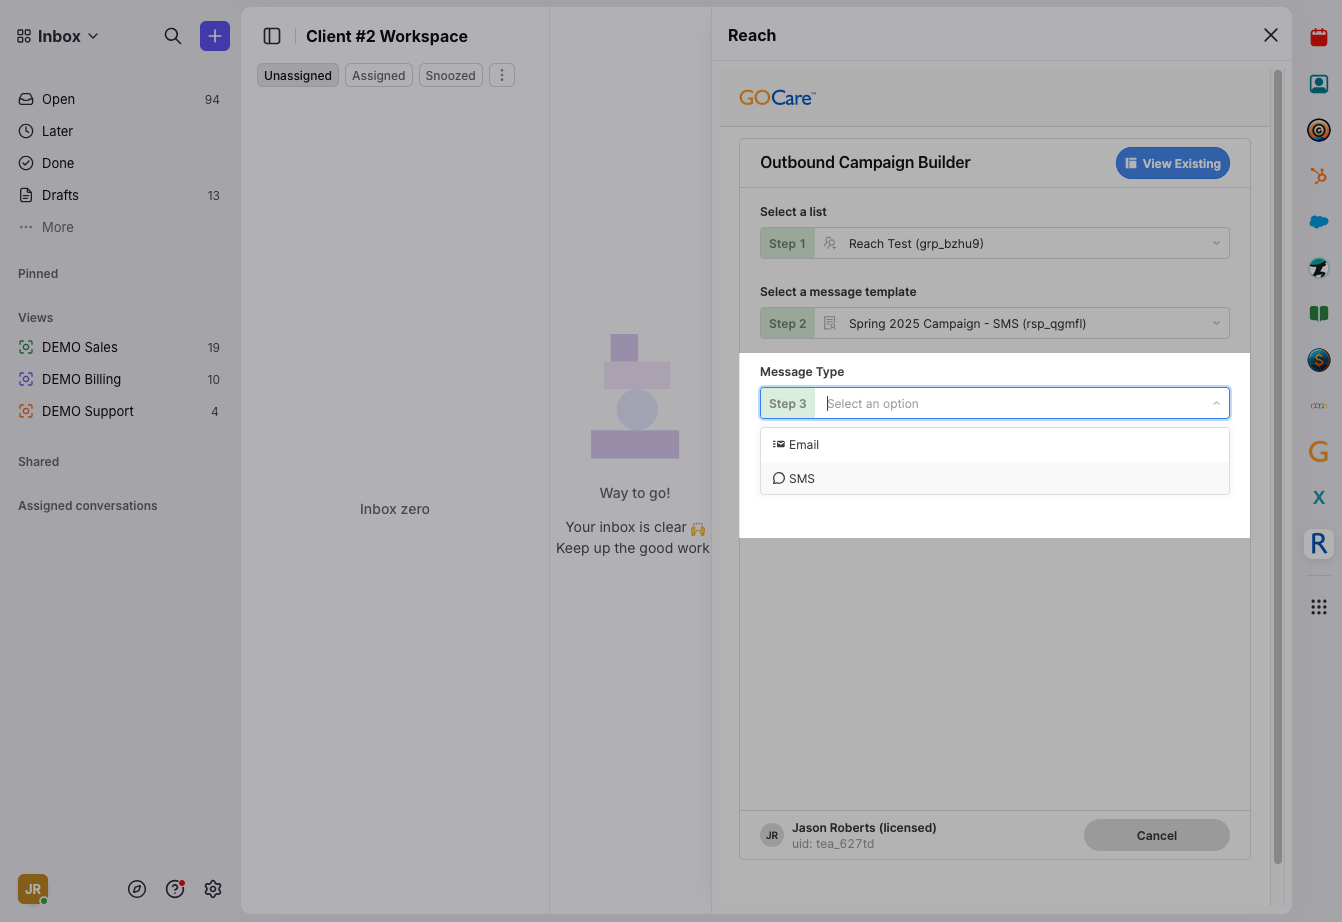Click the search magnifier icon
The image size is (1342, 922).
click(173, 36)
